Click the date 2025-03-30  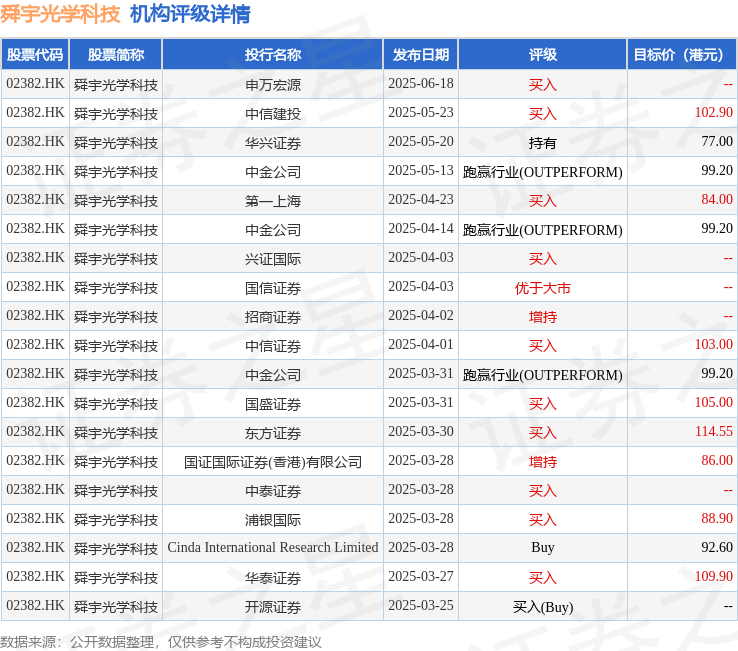(421, 431)
